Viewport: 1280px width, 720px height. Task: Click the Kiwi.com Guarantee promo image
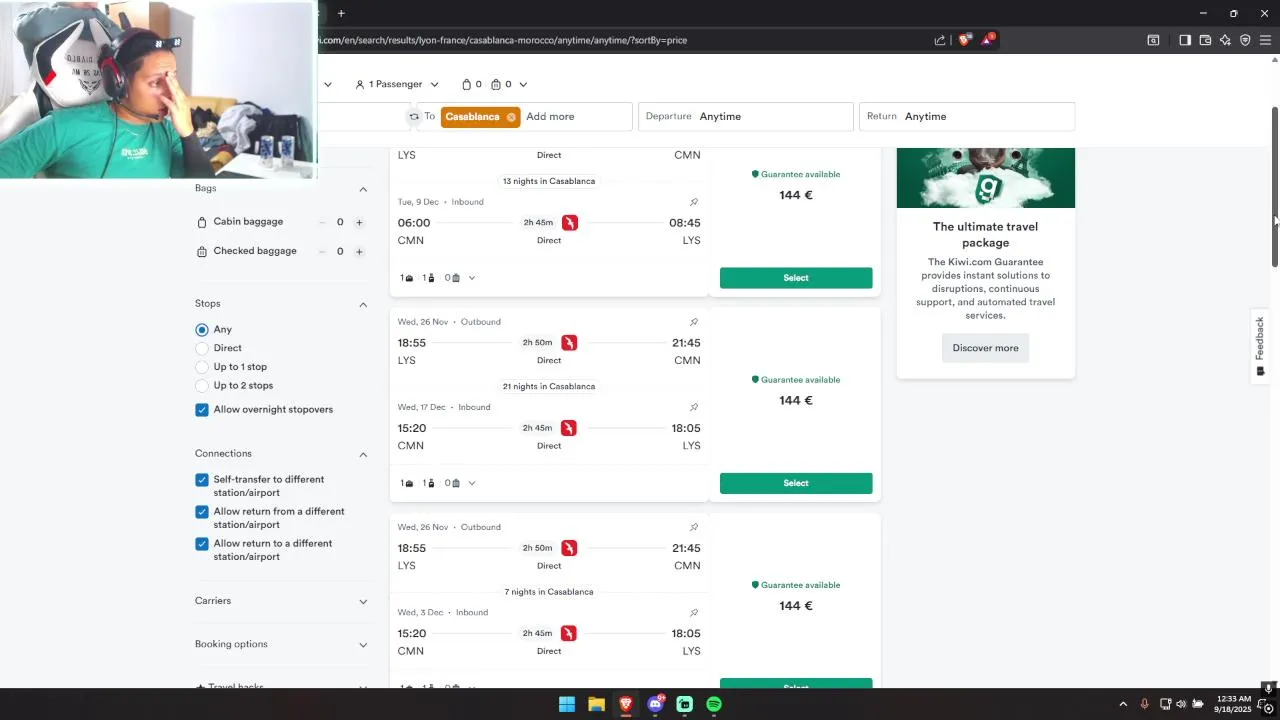pyautogui.click(x=986, y=178)
